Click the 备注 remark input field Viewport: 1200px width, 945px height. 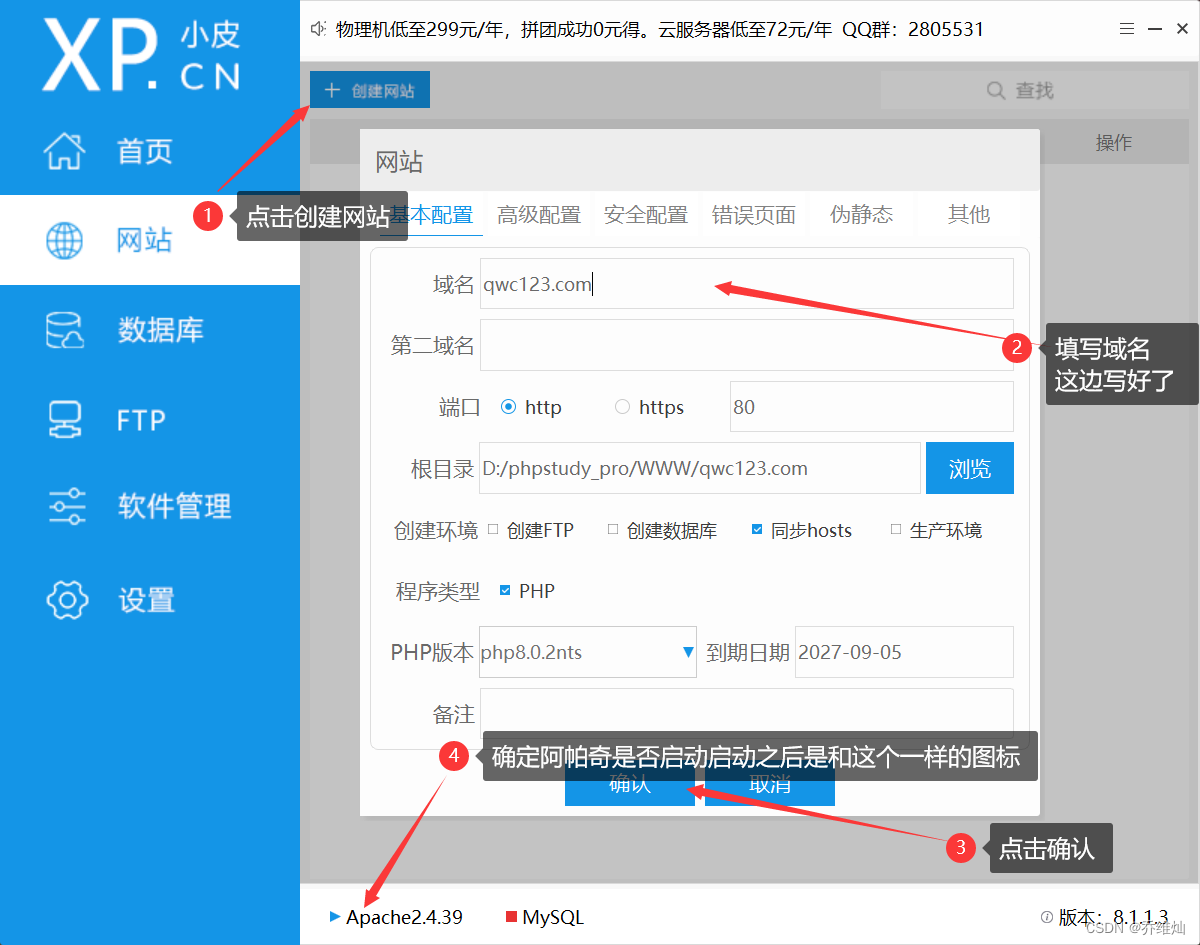[747, 712]
